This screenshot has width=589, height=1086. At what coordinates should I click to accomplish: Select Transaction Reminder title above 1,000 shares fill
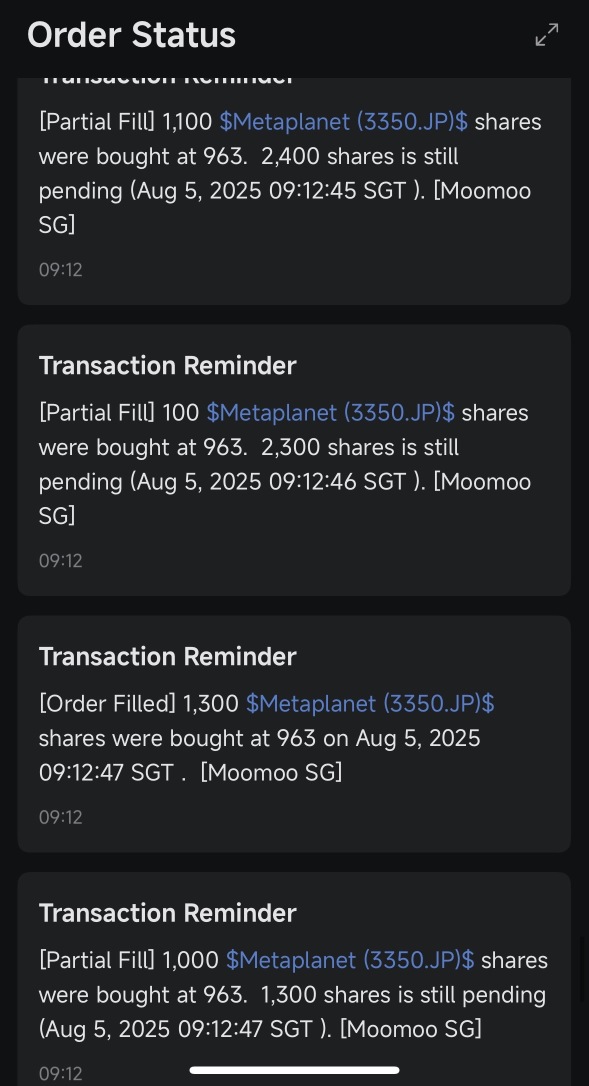pos(168,913)
